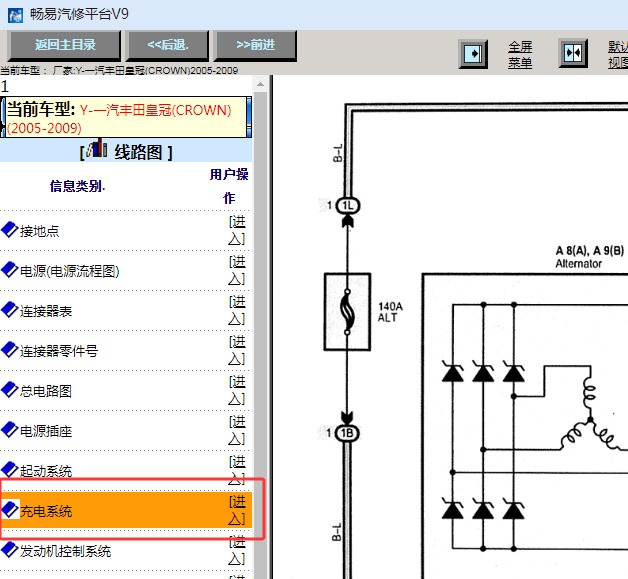Click the split-view icon with two arrows
The height and width of the screenshot is (579, 628).
[x=573, y=53]
